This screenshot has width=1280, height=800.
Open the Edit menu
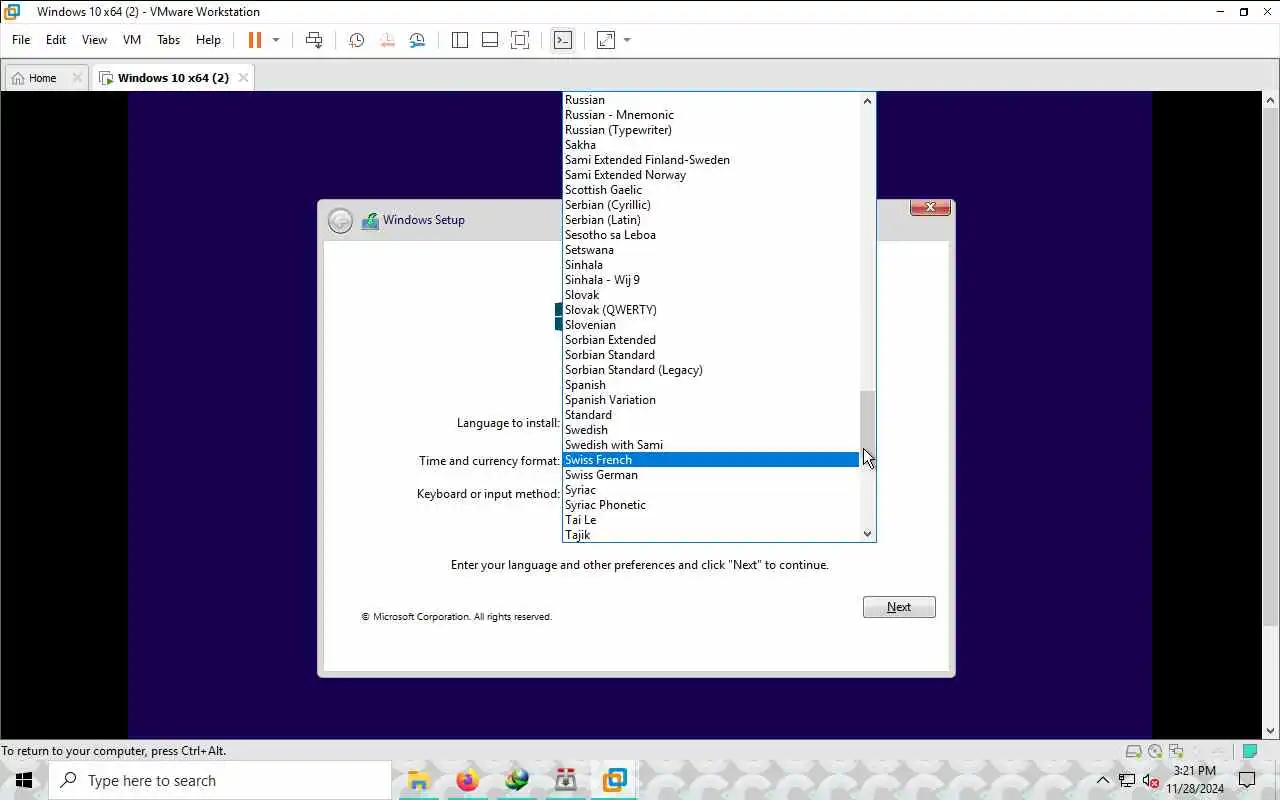pyautogui.click(x=56, y=40)
